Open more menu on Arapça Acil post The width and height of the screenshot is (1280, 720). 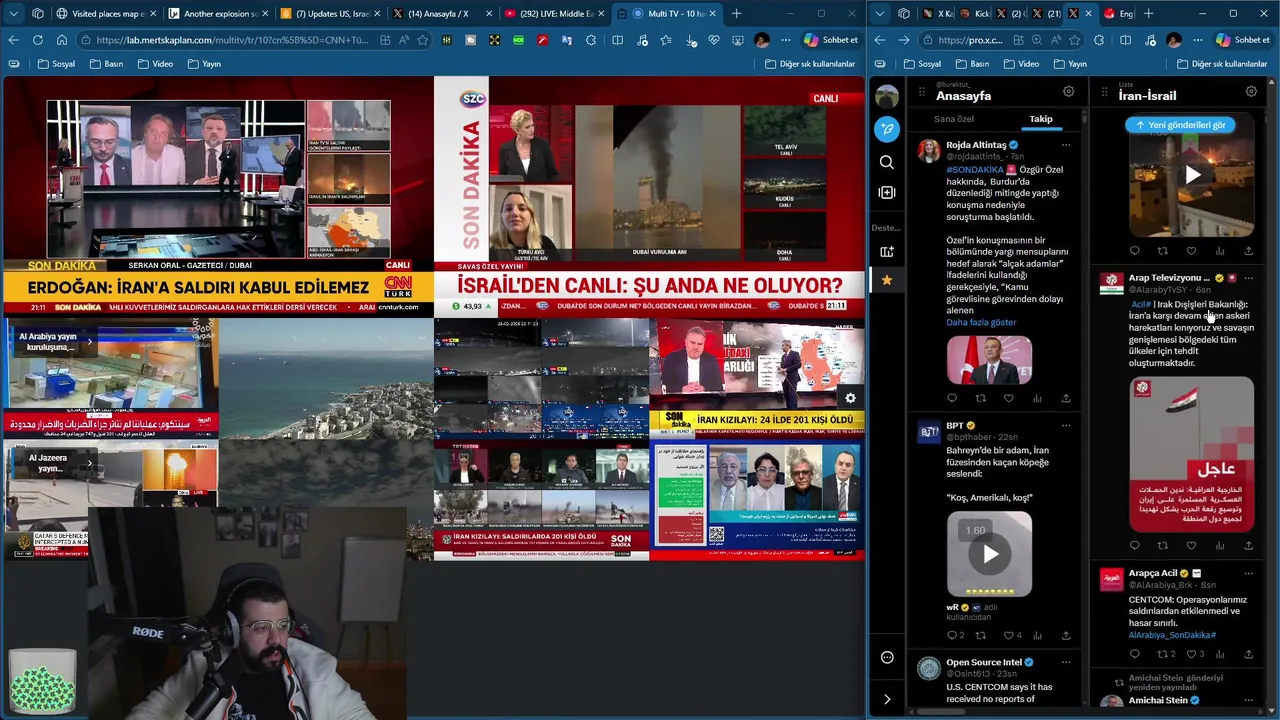pos(1249,574)
